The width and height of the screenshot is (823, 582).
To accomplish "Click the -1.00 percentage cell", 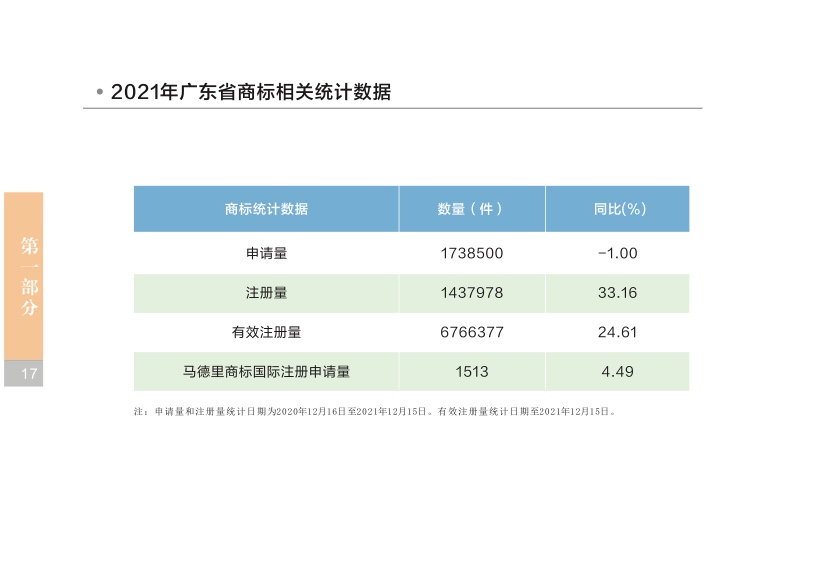I will tap(617, 253).
